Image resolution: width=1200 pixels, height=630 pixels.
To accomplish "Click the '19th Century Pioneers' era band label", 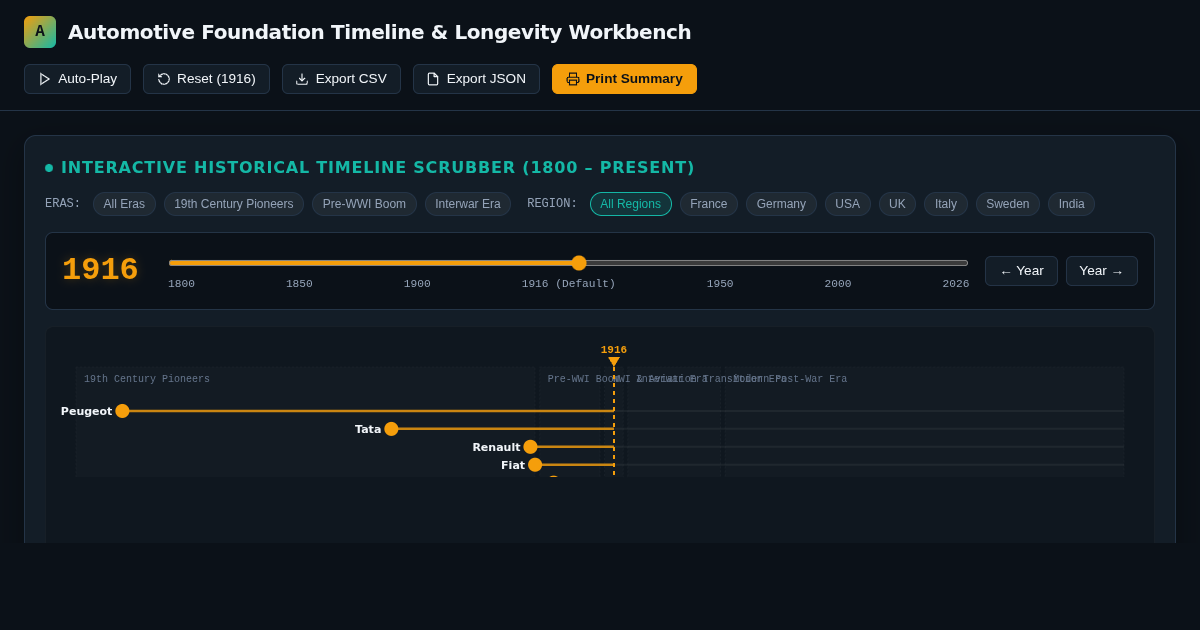I will pyautogui.click(x=147, y=380).
